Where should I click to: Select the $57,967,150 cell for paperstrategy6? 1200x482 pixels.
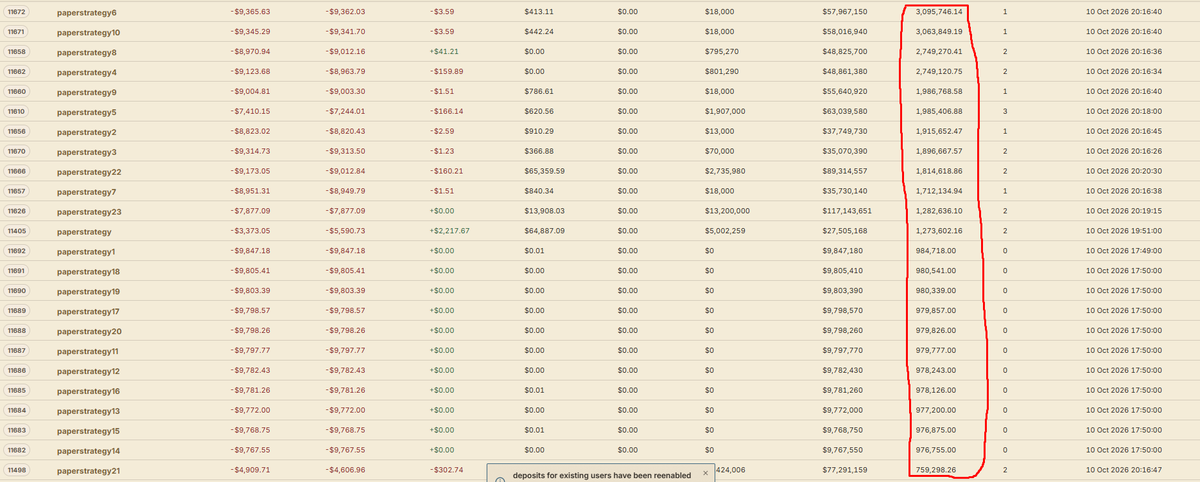[x=845, y=12]
